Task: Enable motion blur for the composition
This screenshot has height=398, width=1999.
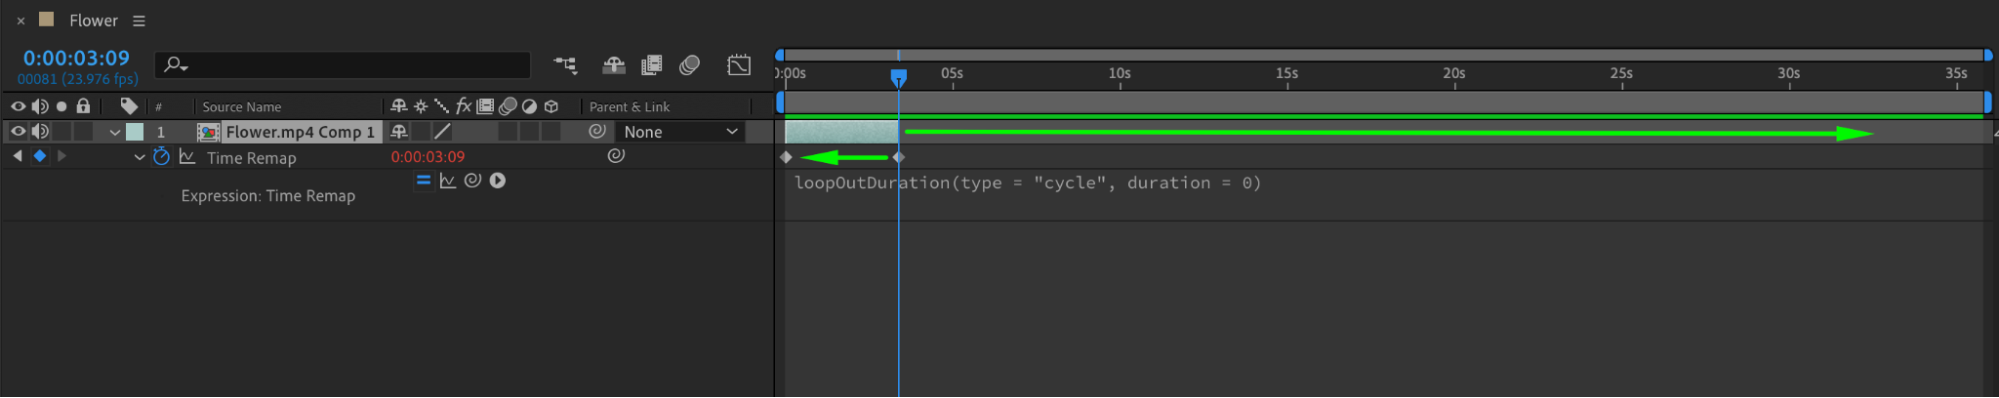Action: point(689,66)
